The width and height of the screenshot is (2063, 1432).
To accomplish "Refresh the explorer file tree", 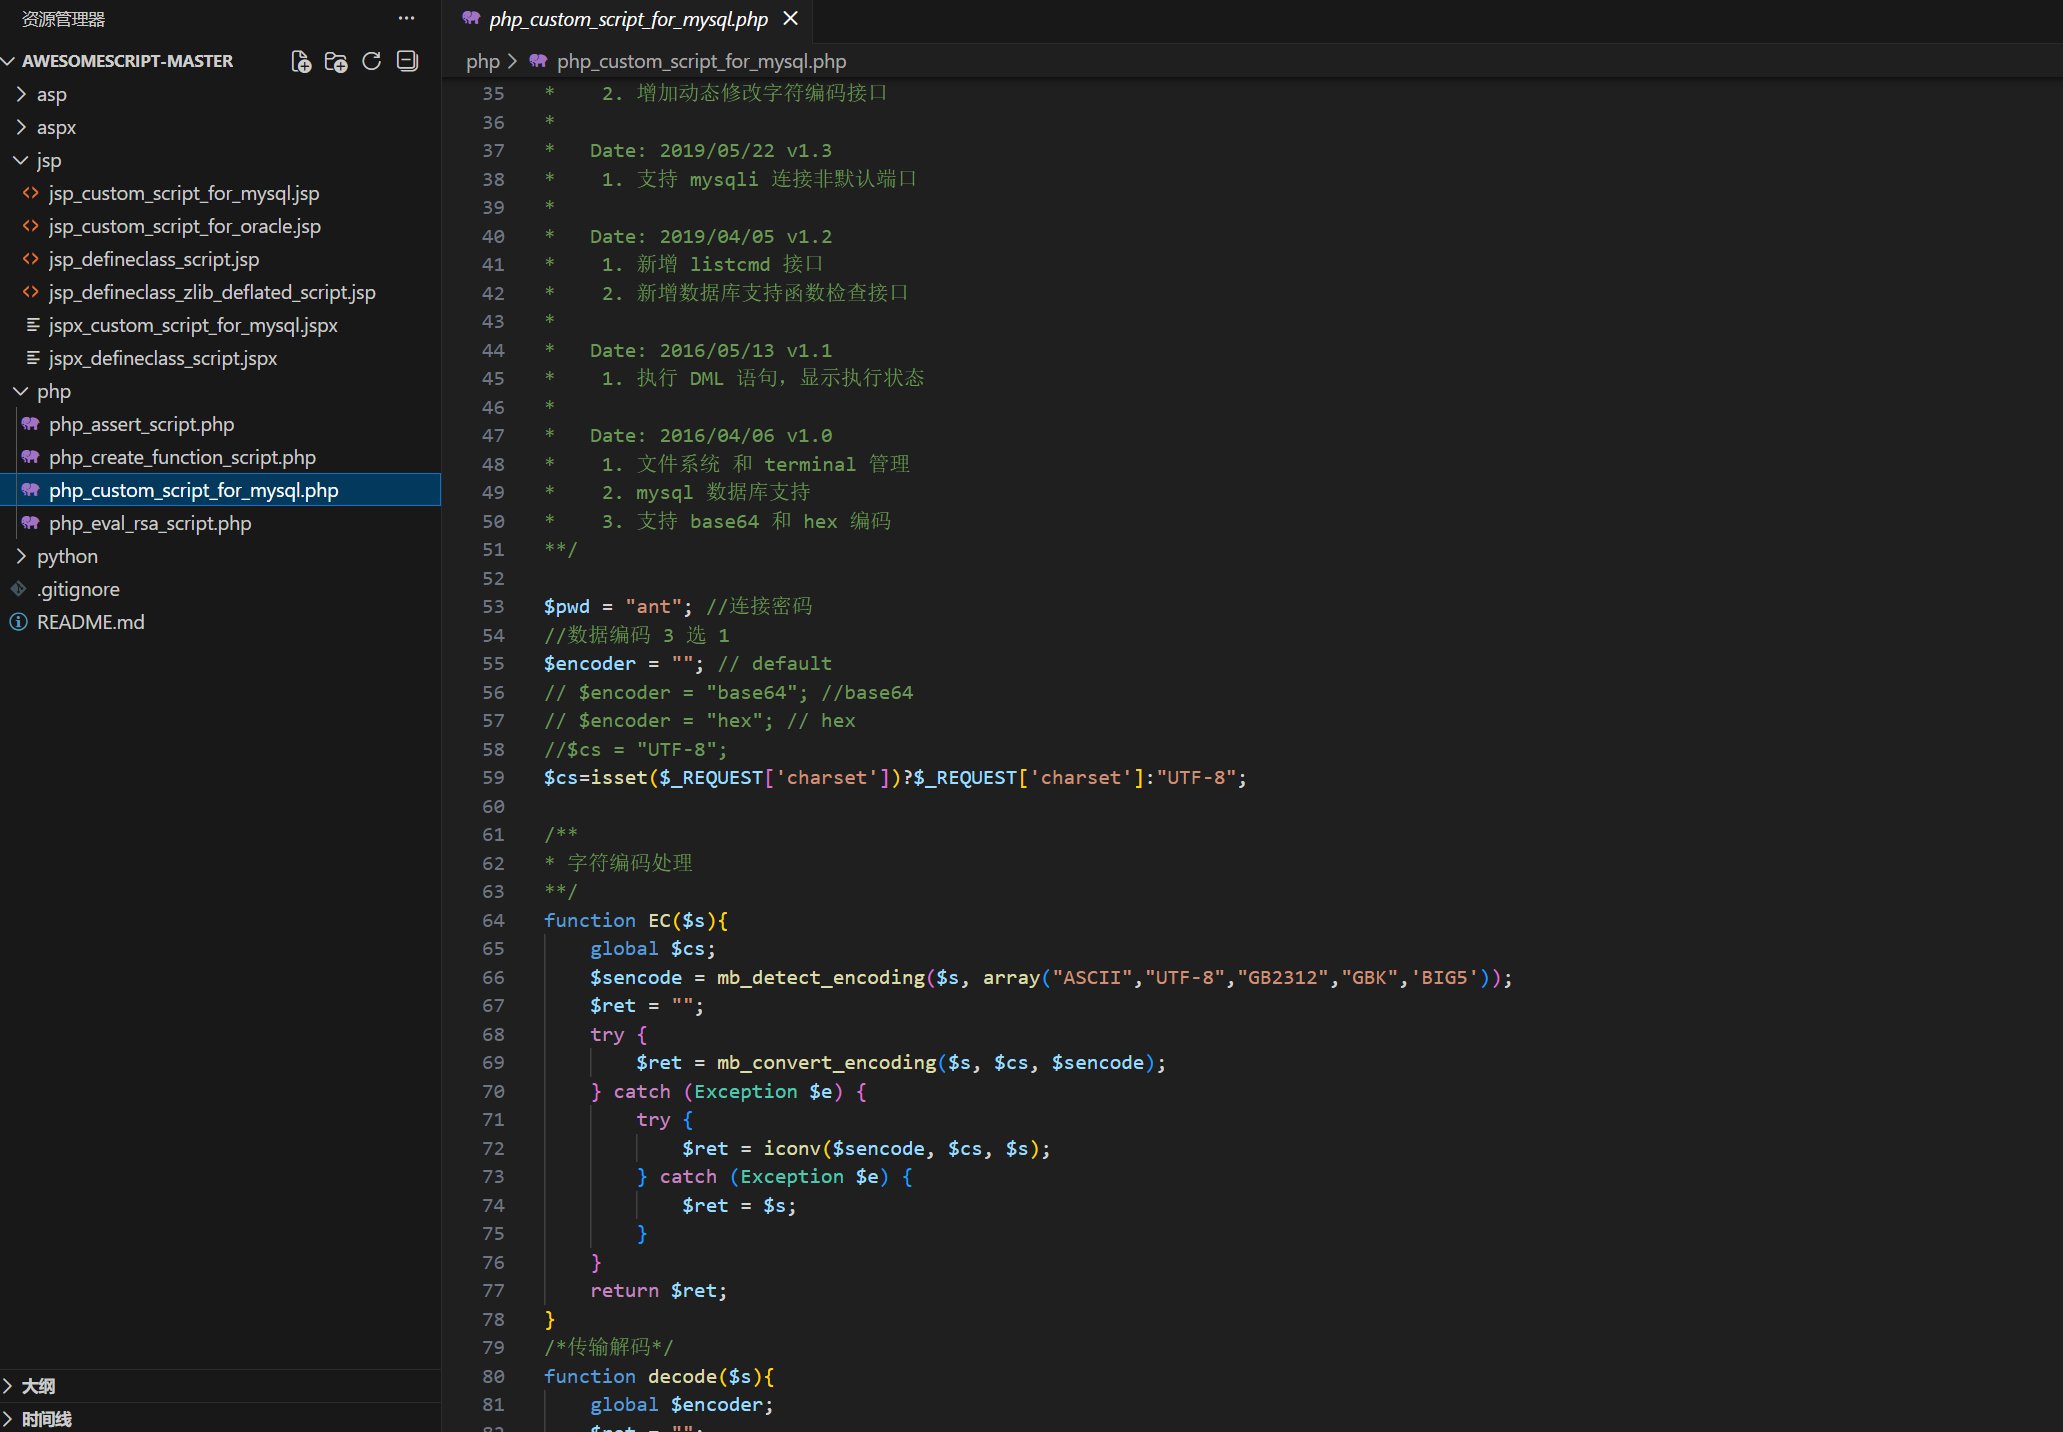I will pyautogui.click(x=372, y=61).
